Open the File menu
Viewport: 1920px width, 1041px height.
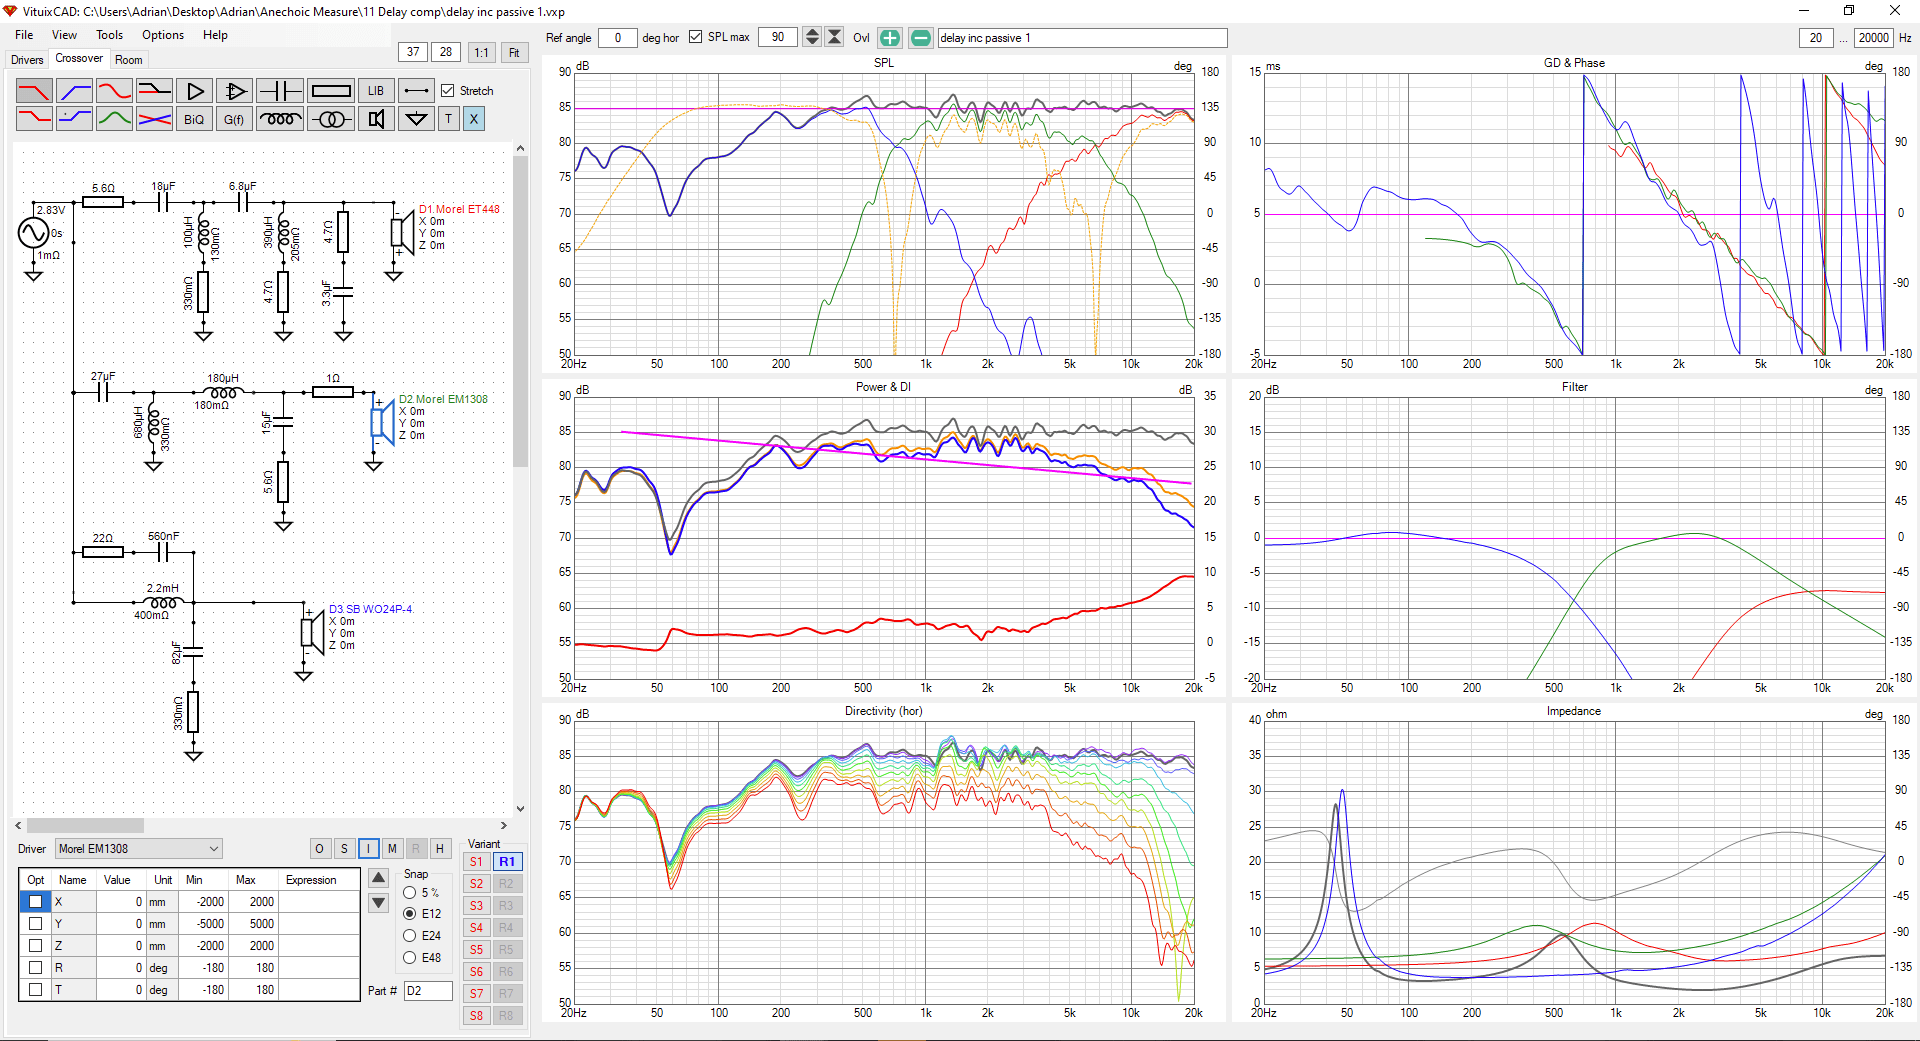pyautogui.click(x=24, y=35)
